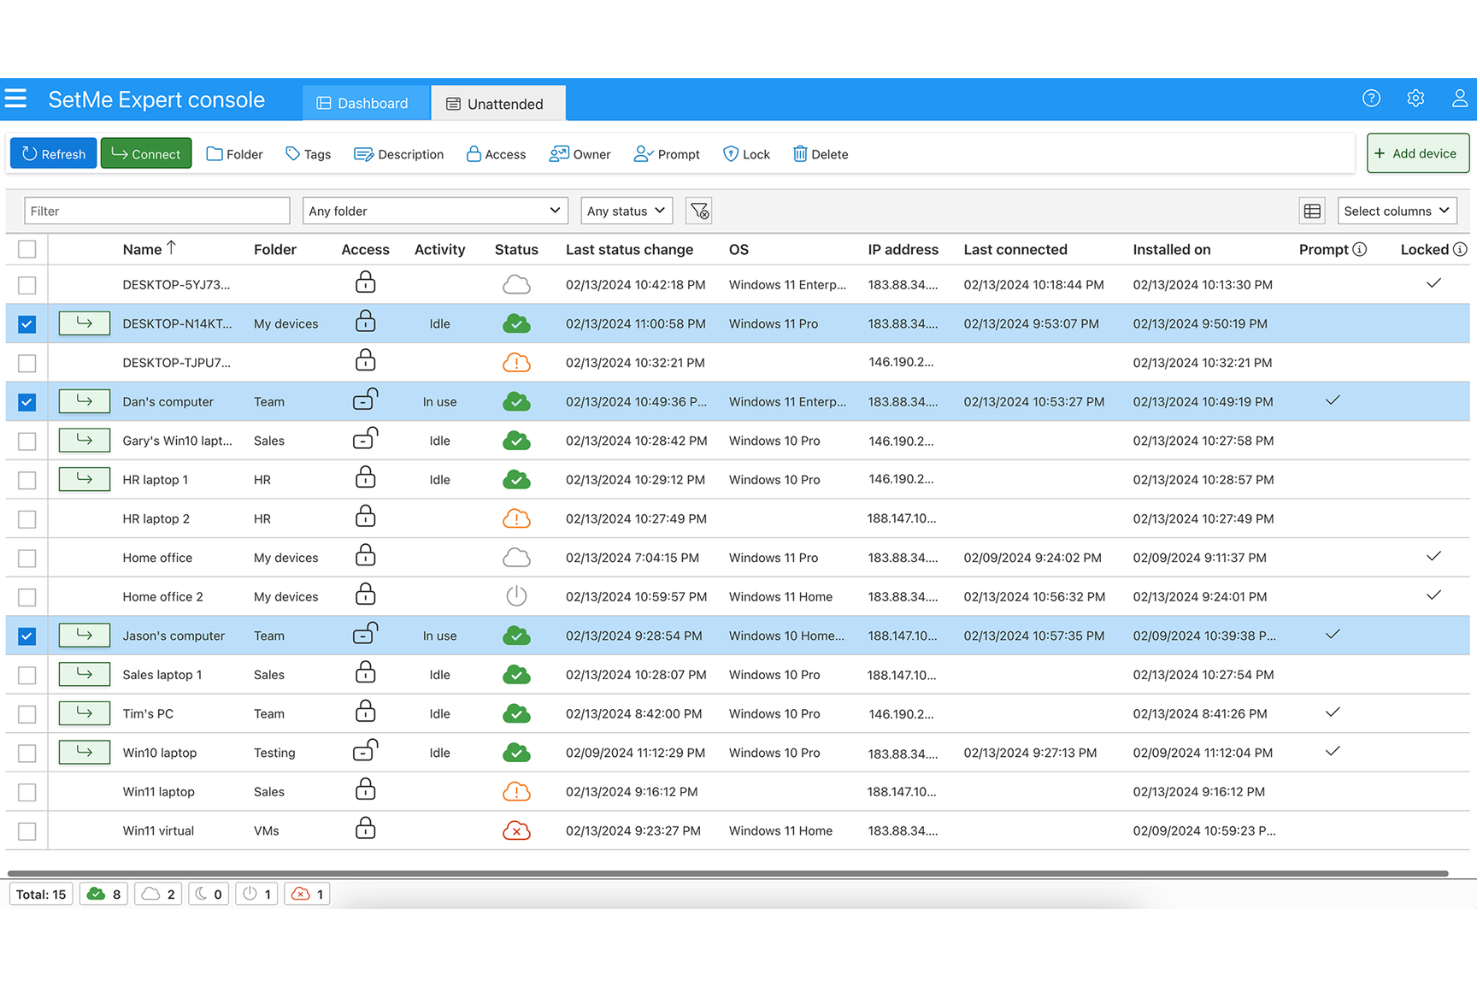Open the Any status dropdown
1480x987 pixels.
click(x=626, y=210)
